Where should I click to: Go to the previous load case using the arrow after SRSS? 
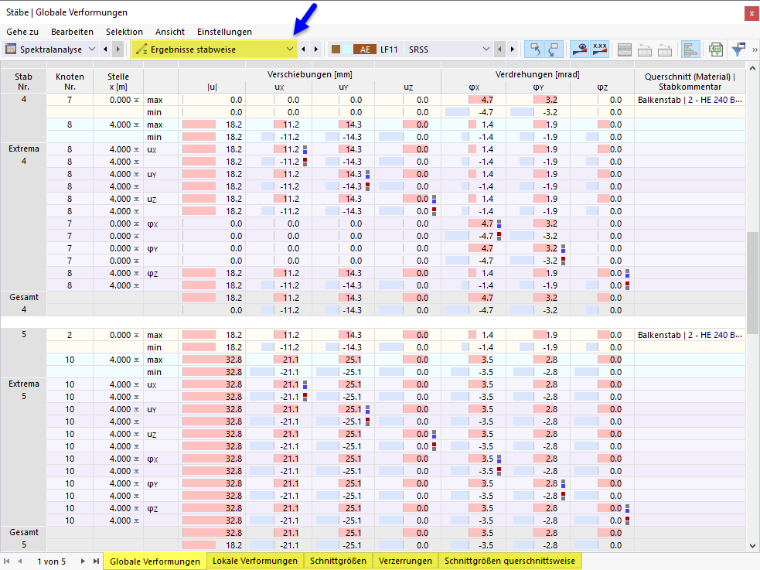(x=500, y=49)
